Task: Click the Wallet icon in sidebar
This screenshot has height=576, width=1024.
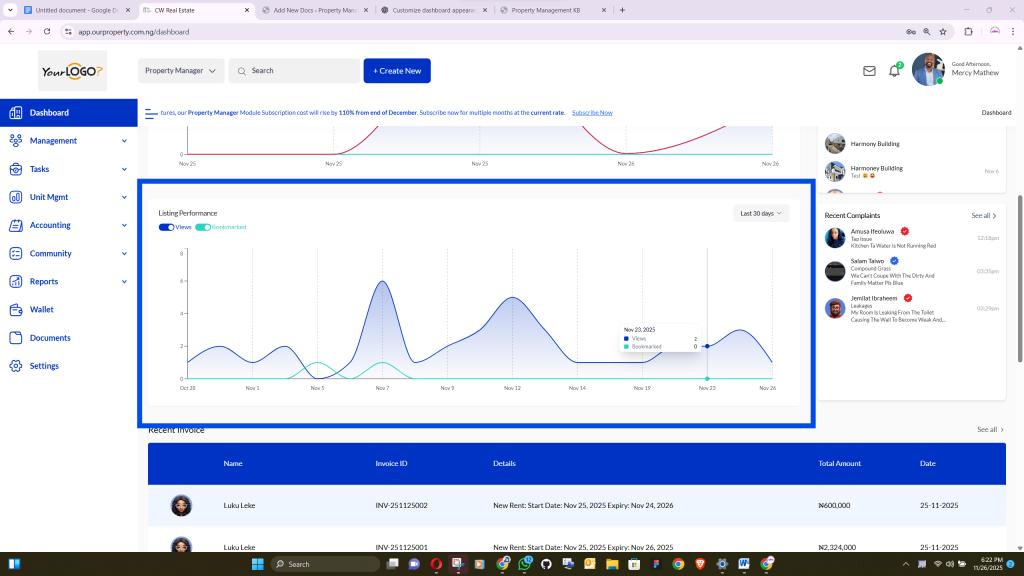Action: coord(15,310)
